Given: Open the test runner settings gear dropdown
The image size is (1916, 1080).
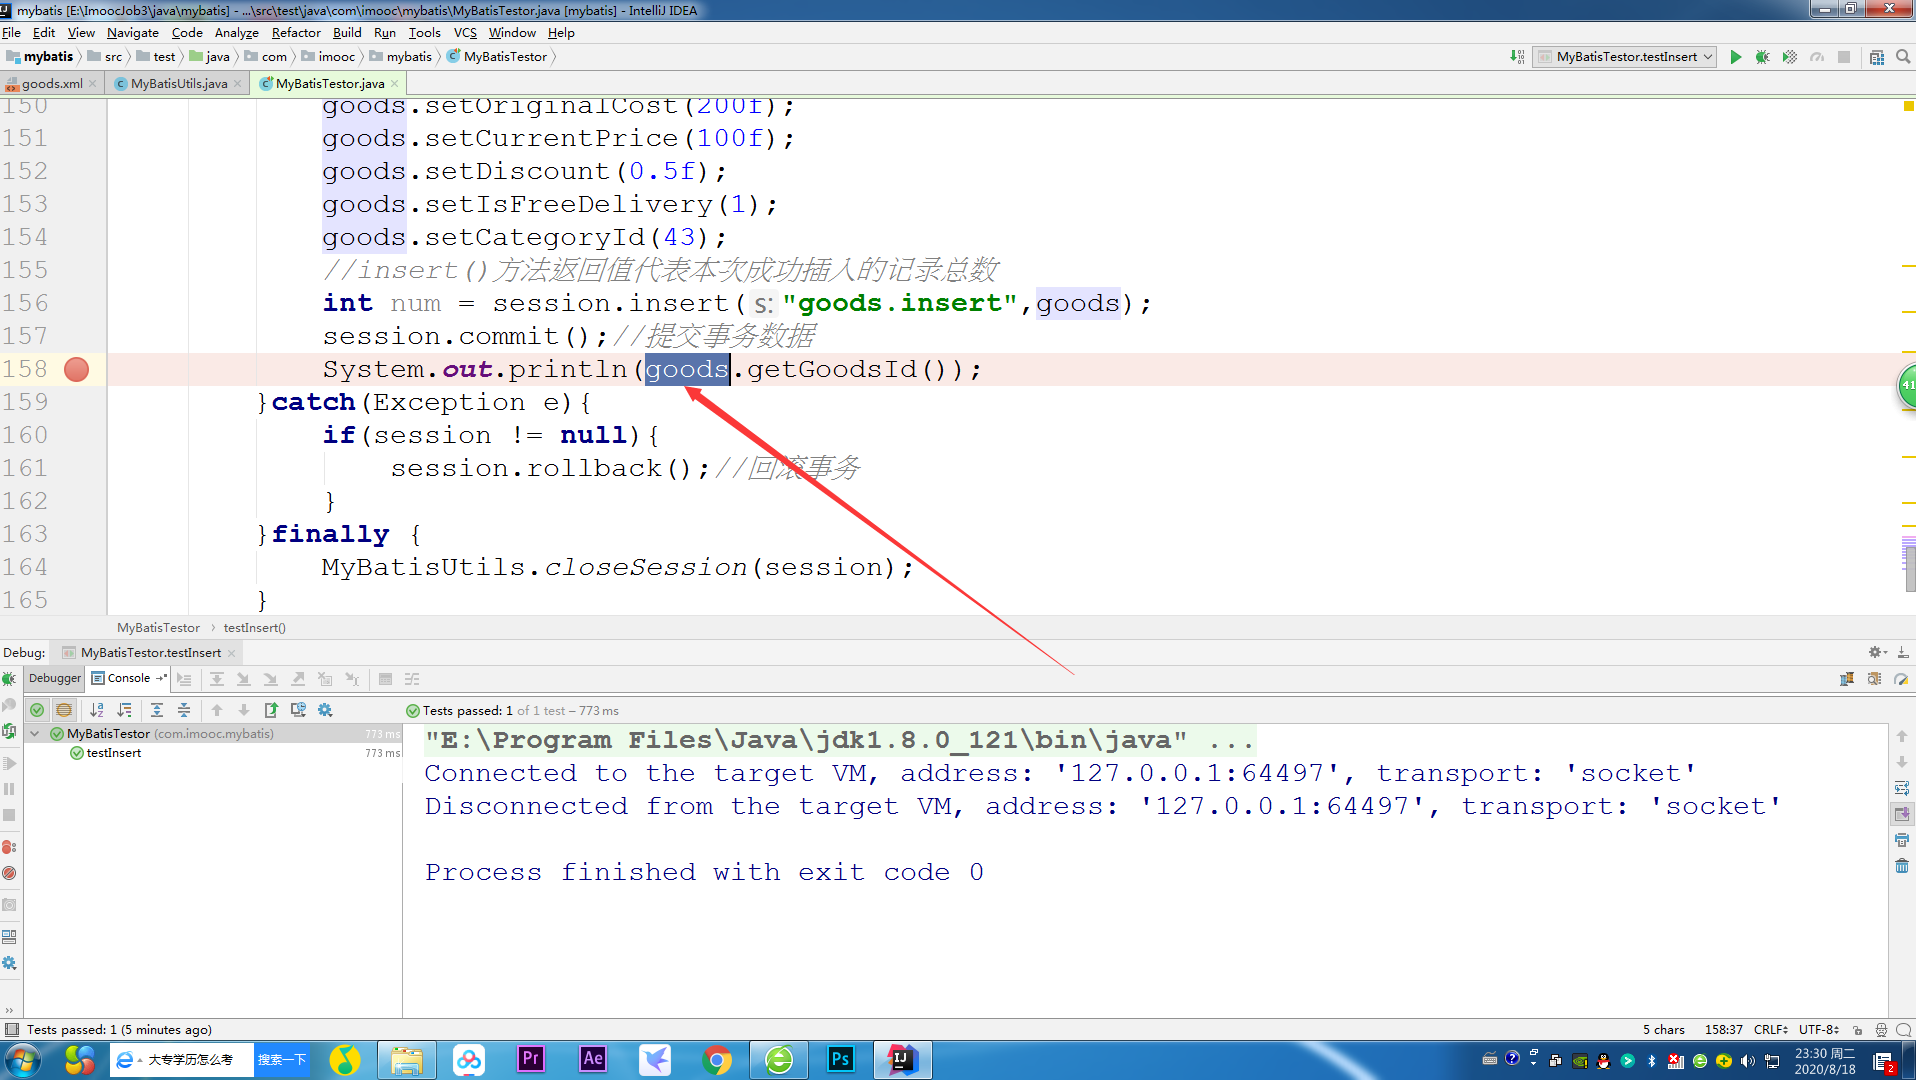Looking at the screenshot, I should (325, 710).
